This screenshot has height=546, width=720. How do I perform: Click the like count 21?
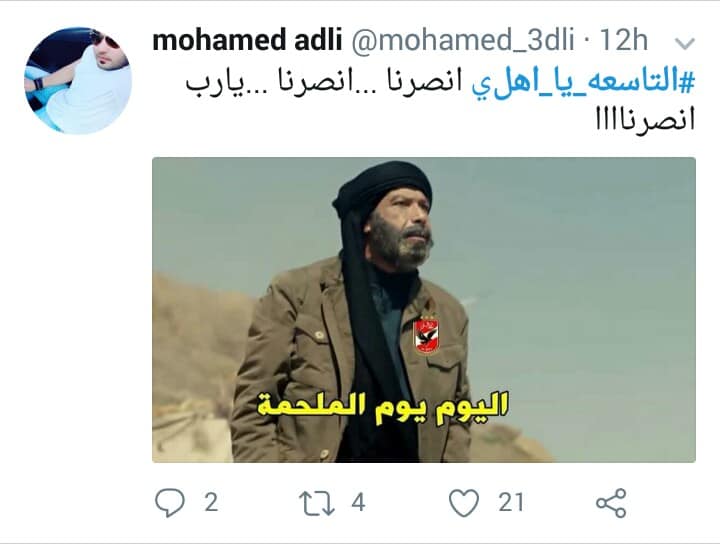tap(511, 502)
